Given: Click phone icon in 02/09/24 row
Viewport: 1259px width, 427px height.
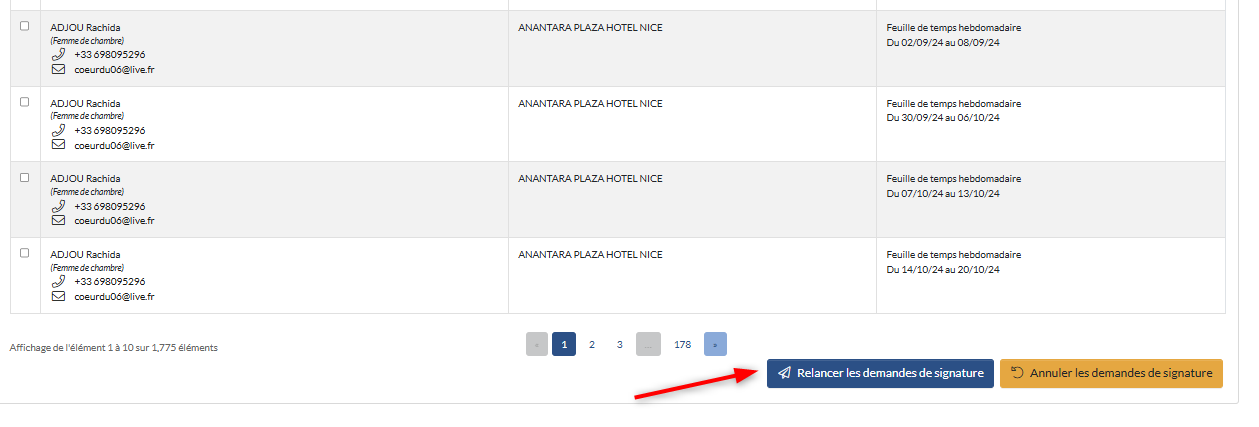Looking at the screenshot, I should (x=58, y=54).
